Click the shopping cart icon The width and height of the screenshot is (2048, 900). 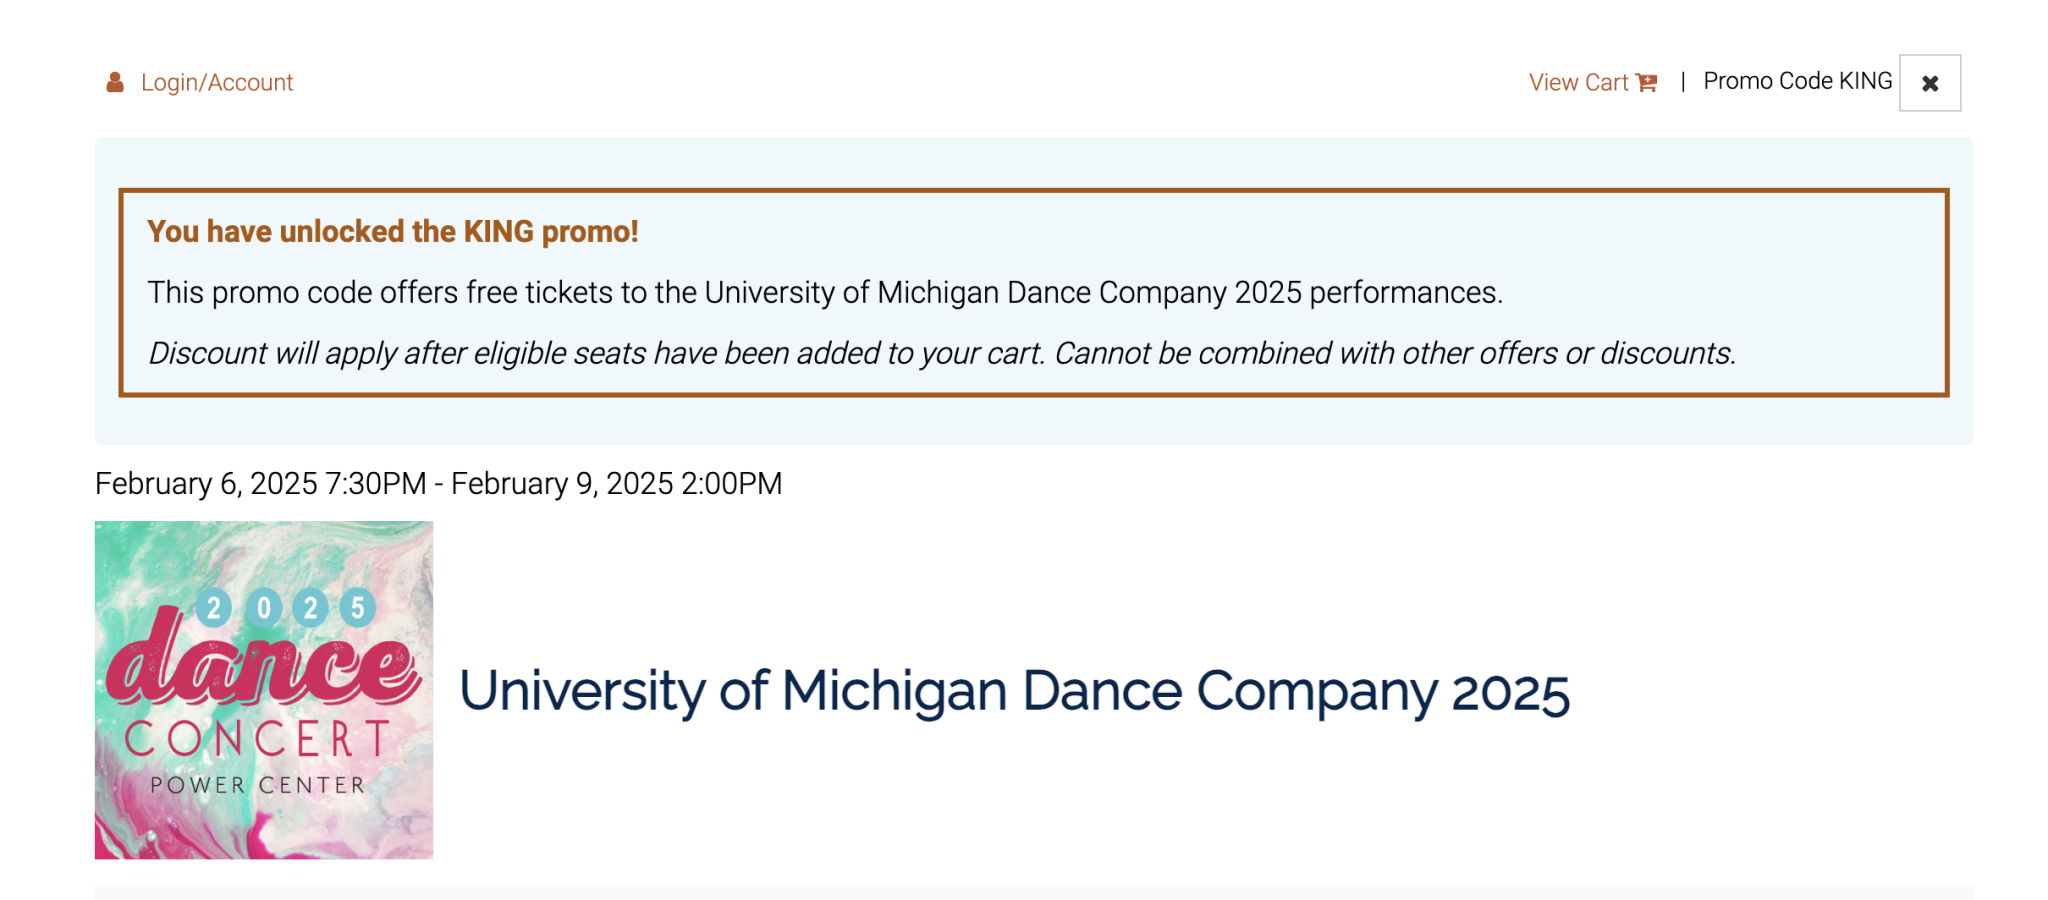1646,83
